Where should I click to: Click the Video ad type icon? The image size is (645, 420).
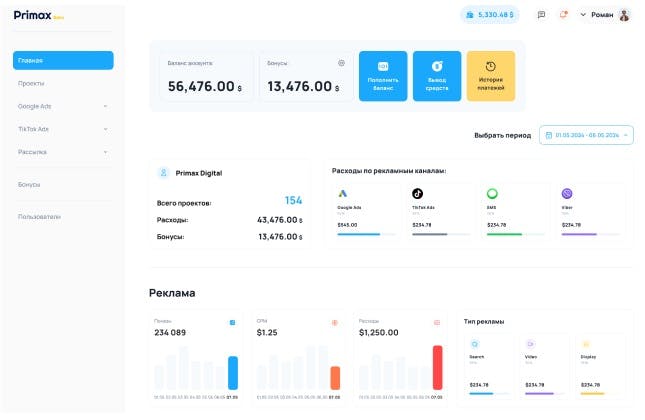530,344
